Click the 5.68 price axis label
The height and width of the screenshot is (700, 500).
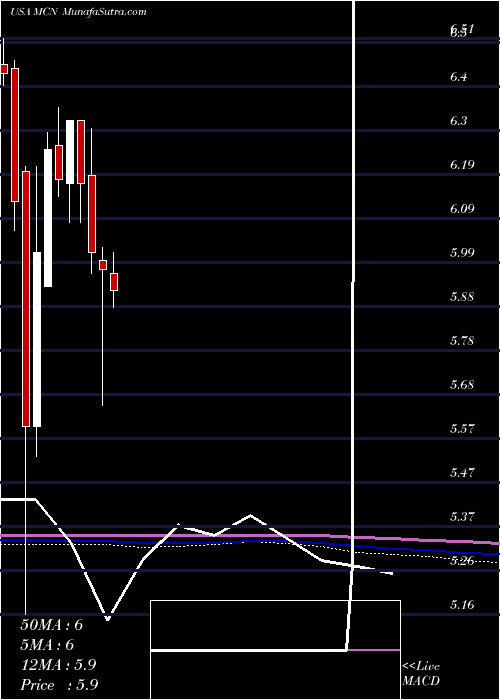462,385
